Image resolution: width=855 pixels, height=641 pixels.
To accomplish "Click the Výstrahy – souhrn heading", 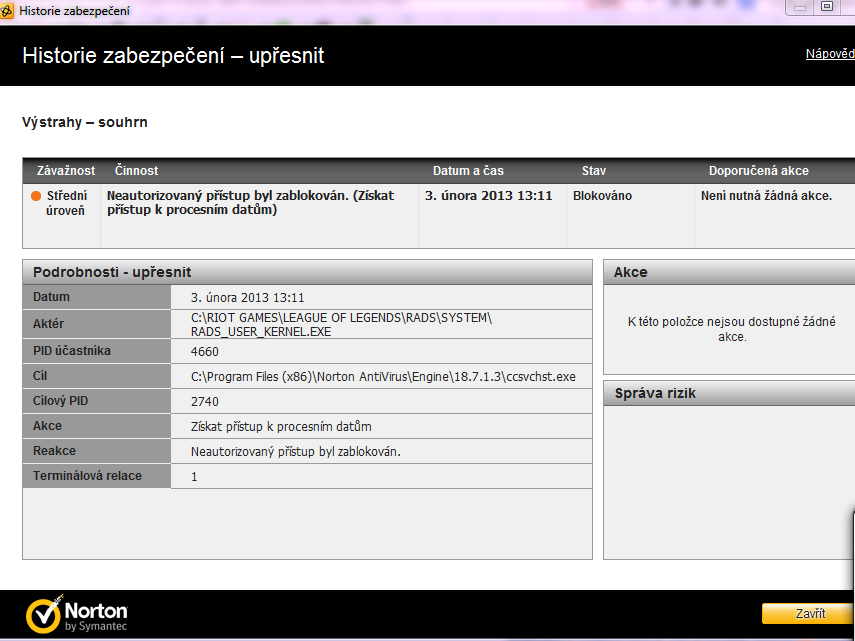I will [85, 122].
